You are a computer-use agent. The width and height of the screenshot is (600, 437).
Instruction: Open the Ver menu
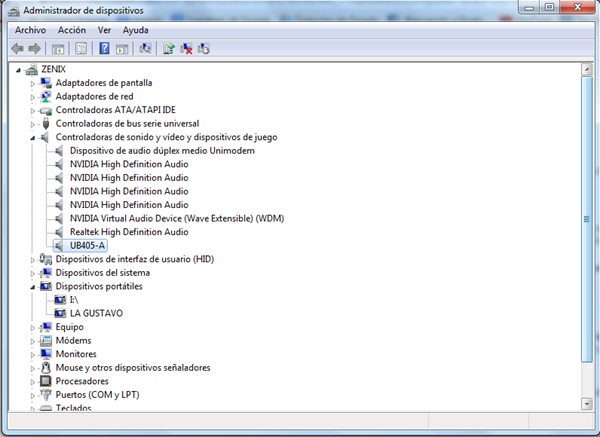(104, 30)
